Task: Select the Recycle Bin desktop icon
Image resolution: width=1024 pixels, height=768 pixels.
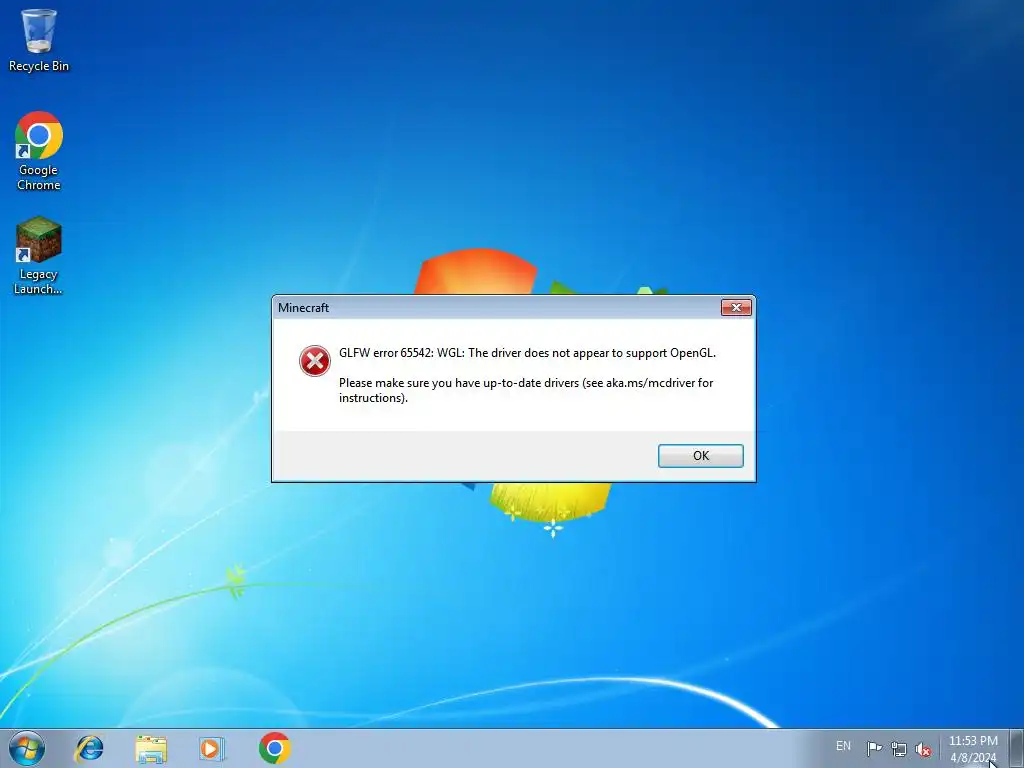Action: tap(39, 40)
